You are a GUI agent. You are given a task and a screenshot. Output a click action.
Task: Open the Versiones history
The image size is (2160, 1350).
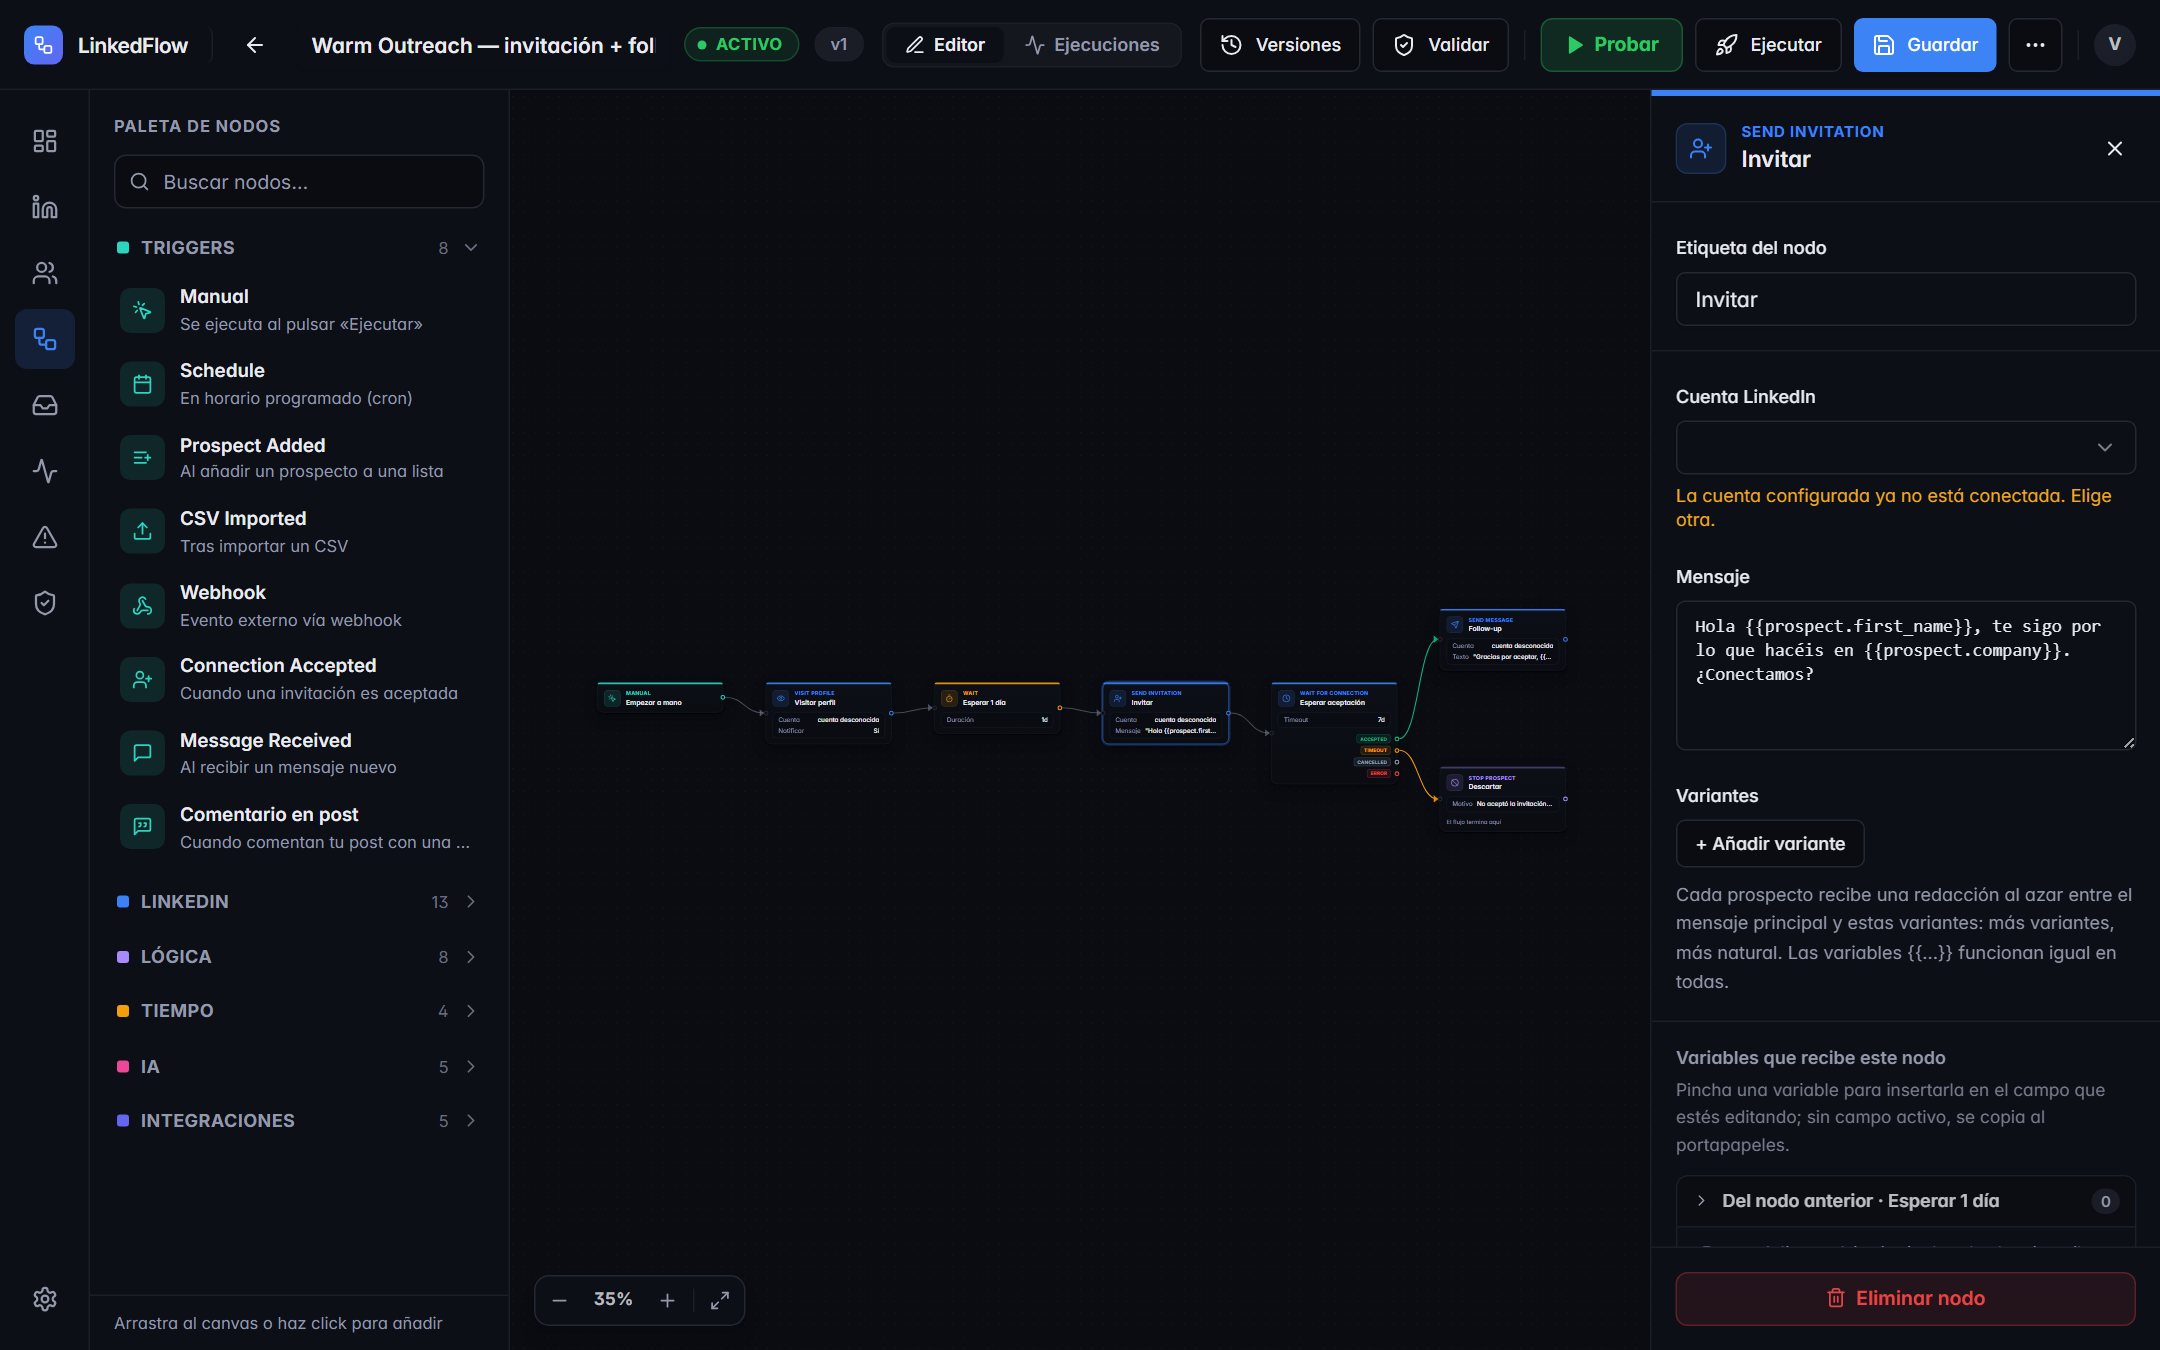coord(1280,45)
